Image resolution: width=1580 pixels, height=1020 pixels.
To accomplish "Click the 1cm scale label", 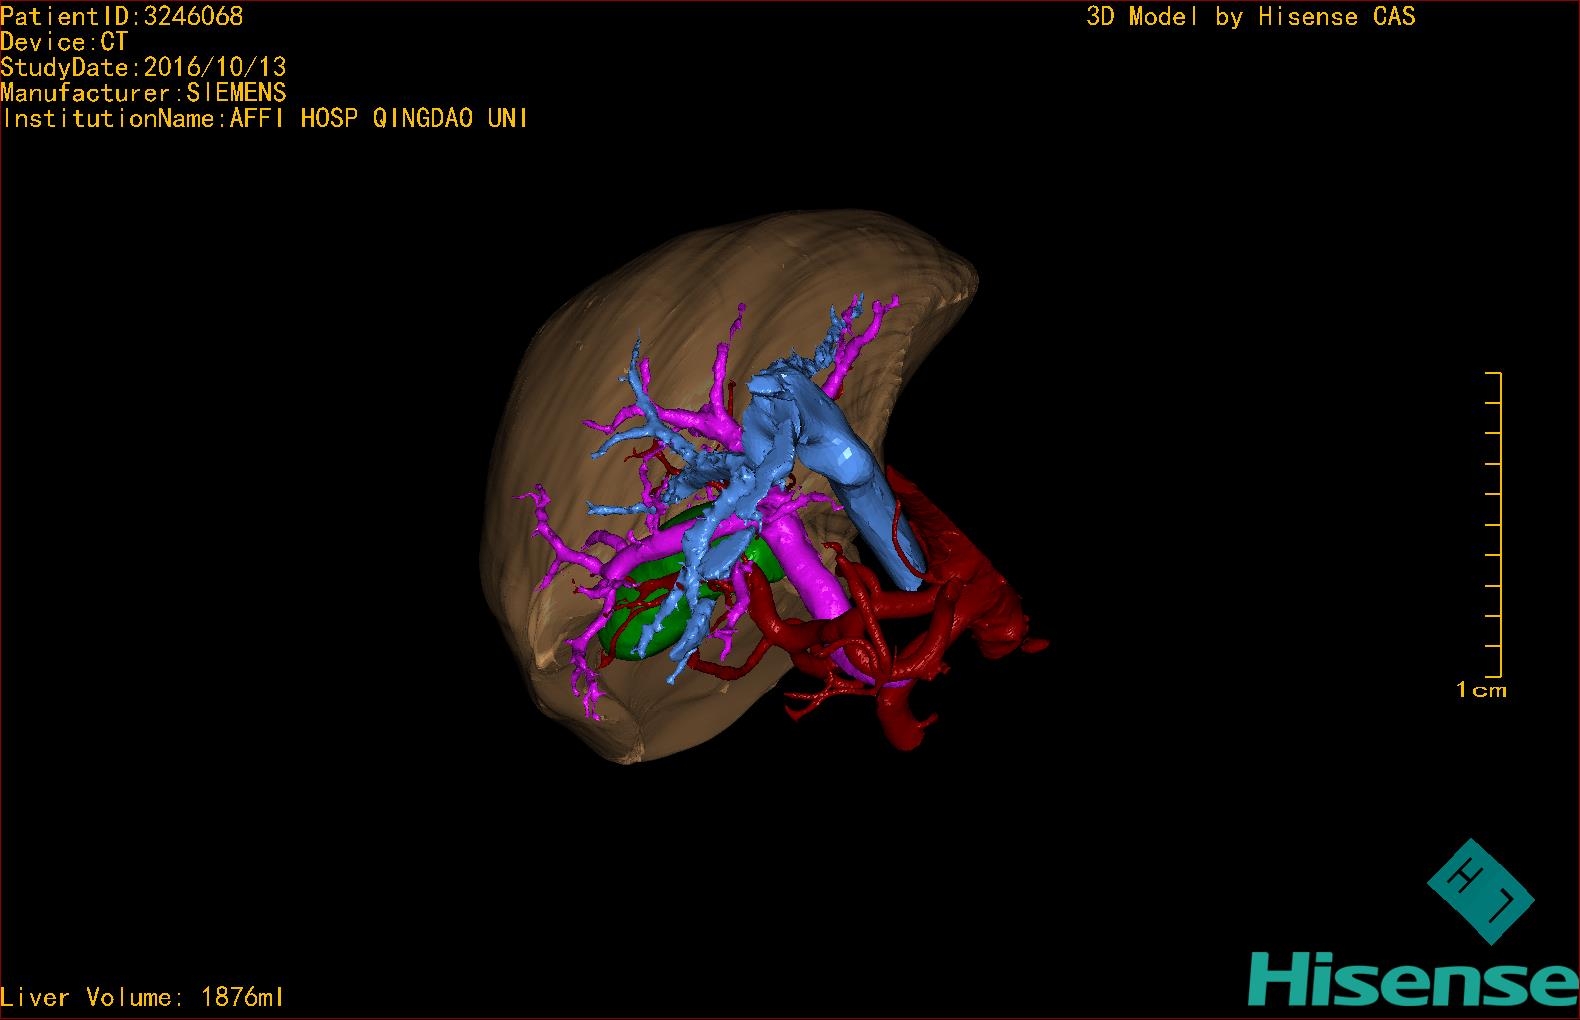I will point(1481,690).
